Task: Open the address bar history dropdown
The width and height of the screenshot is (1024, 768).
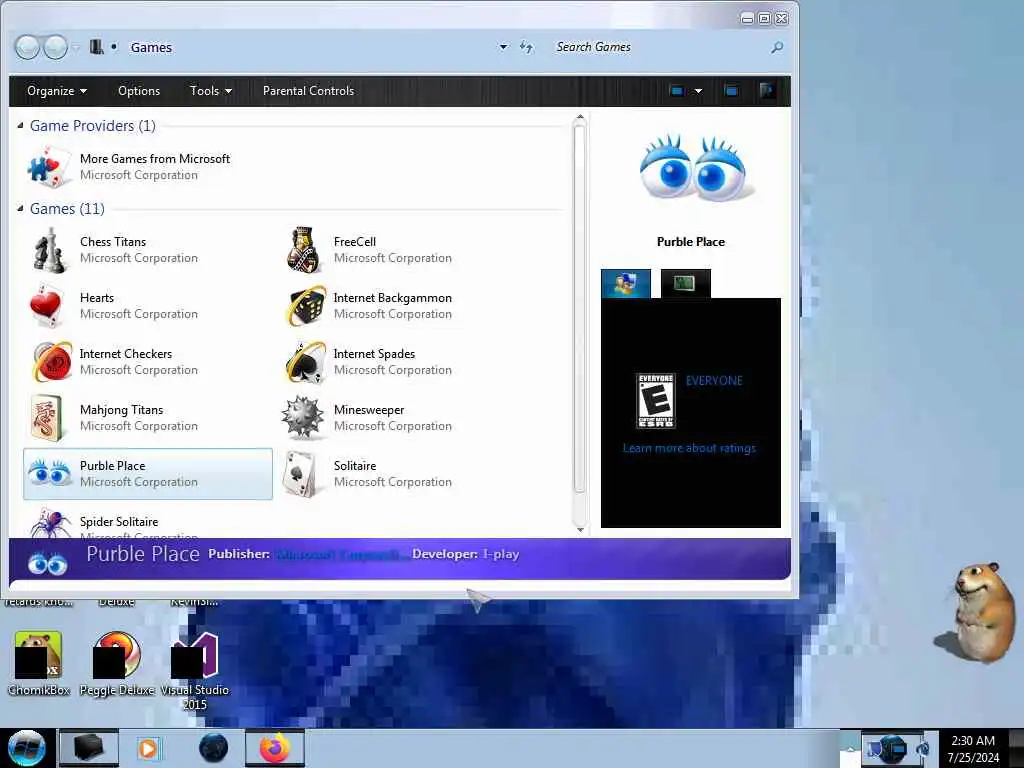Action: (503, 47)
